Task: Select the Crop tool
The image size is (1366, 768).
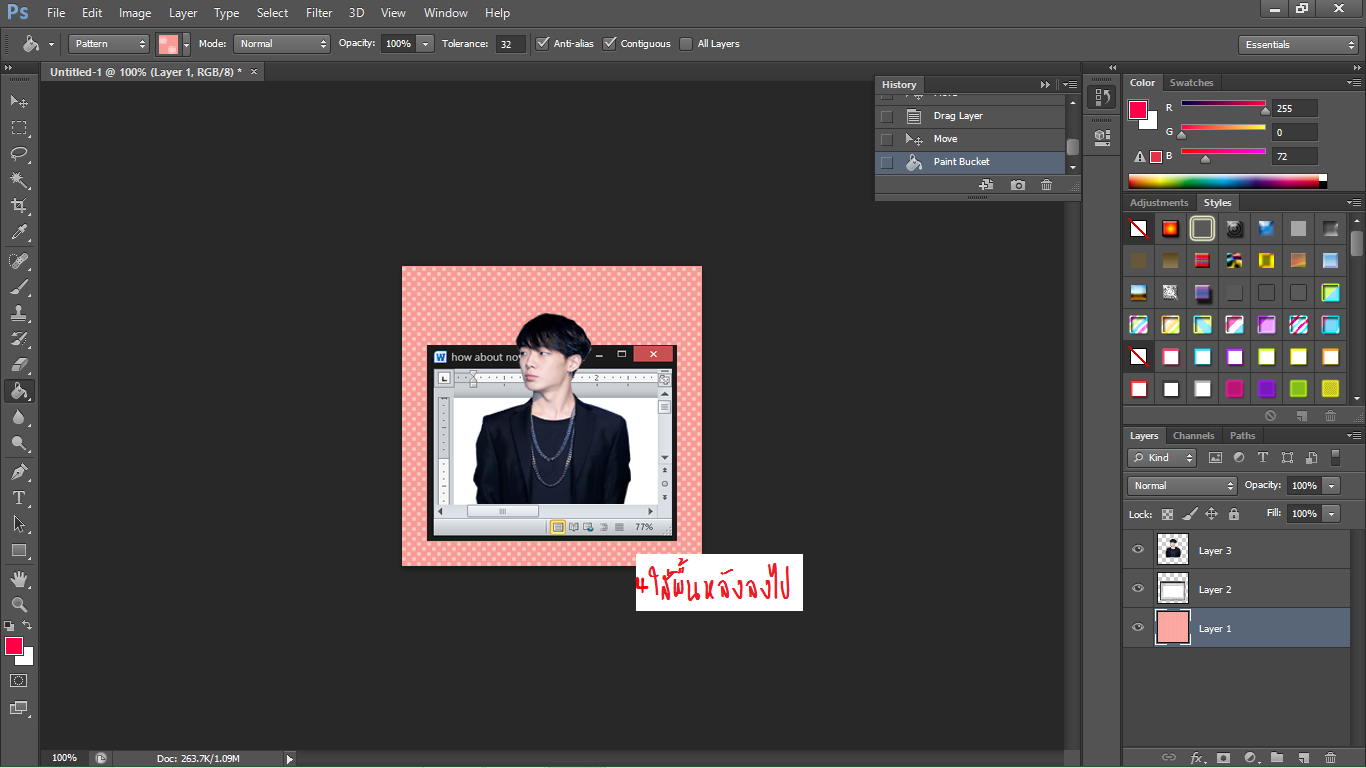Action: pyautogui.click(x=19, y=206)
